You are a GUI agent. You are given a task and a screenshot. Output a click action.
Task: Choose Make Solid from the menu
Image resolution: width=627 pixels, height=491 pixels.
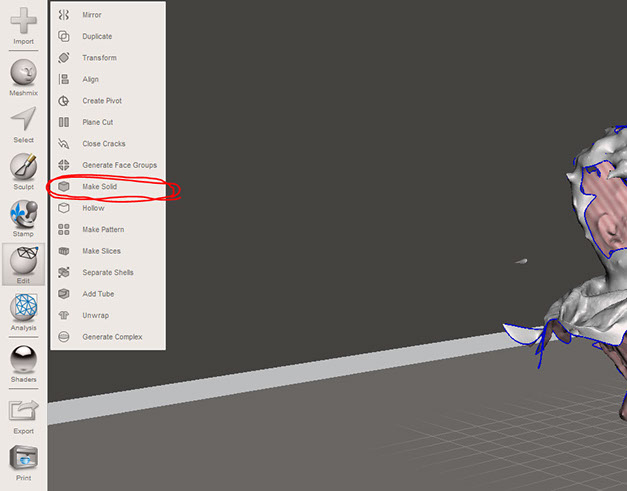point(108,187)
